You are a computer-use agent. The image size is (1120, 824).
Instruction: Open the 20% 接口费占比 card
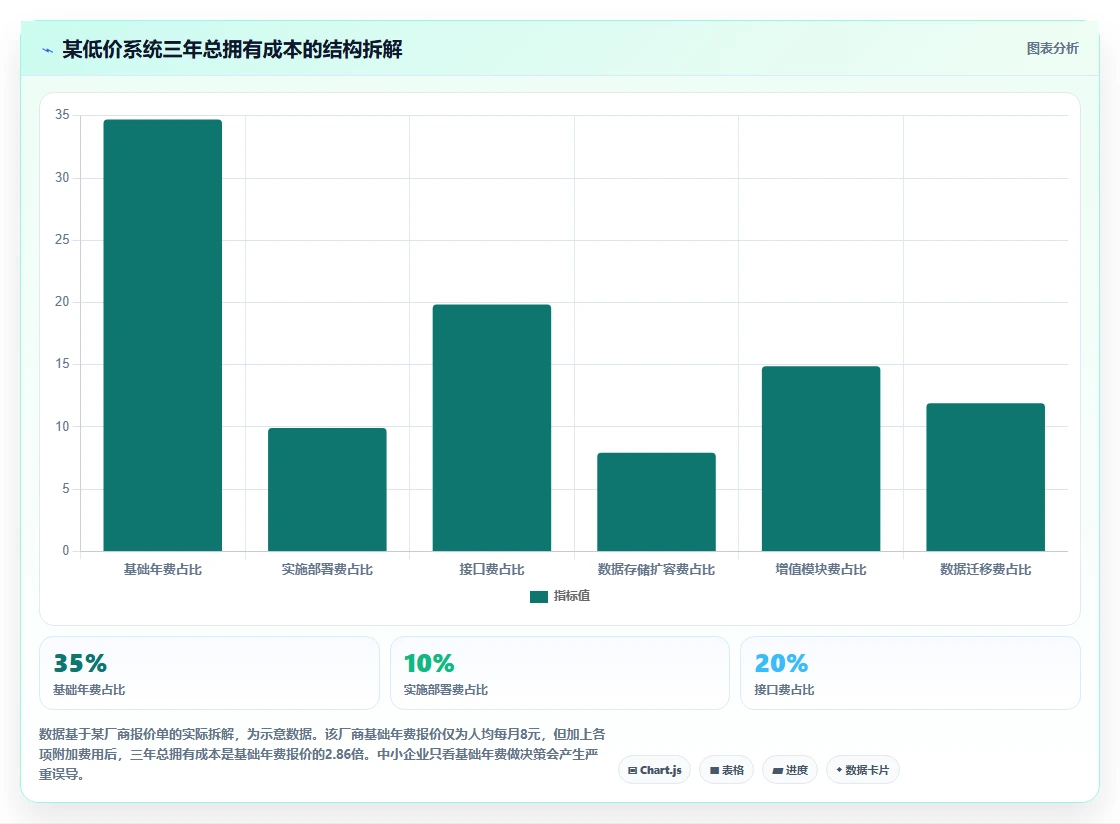tap(910, 673)
